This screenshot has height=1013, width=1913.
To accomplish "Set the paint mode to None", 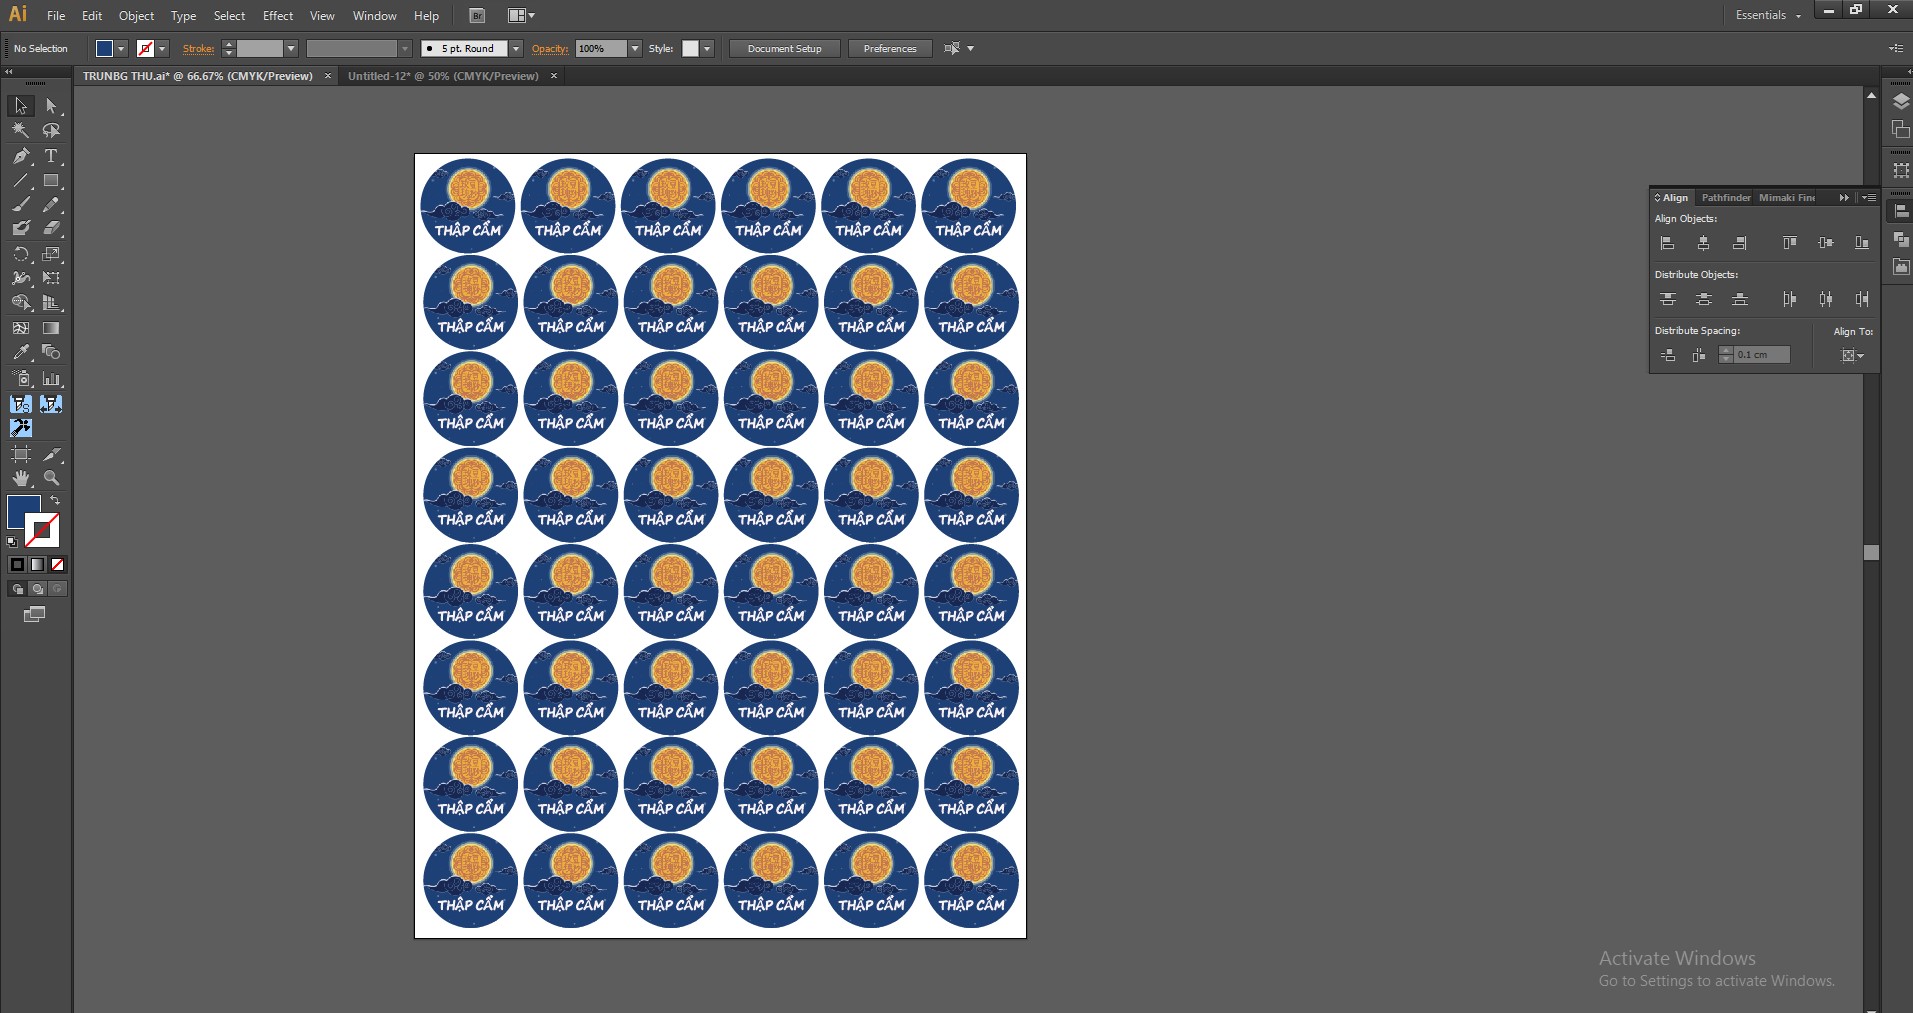I will point(58,565).
